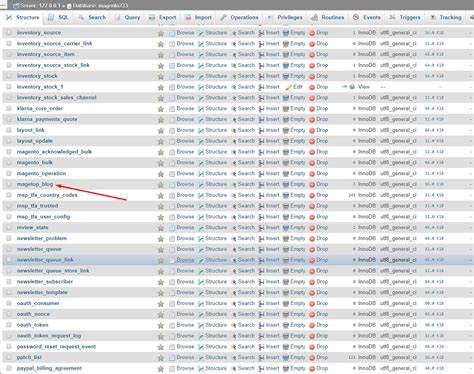Click red Drop icon for newsletter_template
474x374 pixels.
312,293
